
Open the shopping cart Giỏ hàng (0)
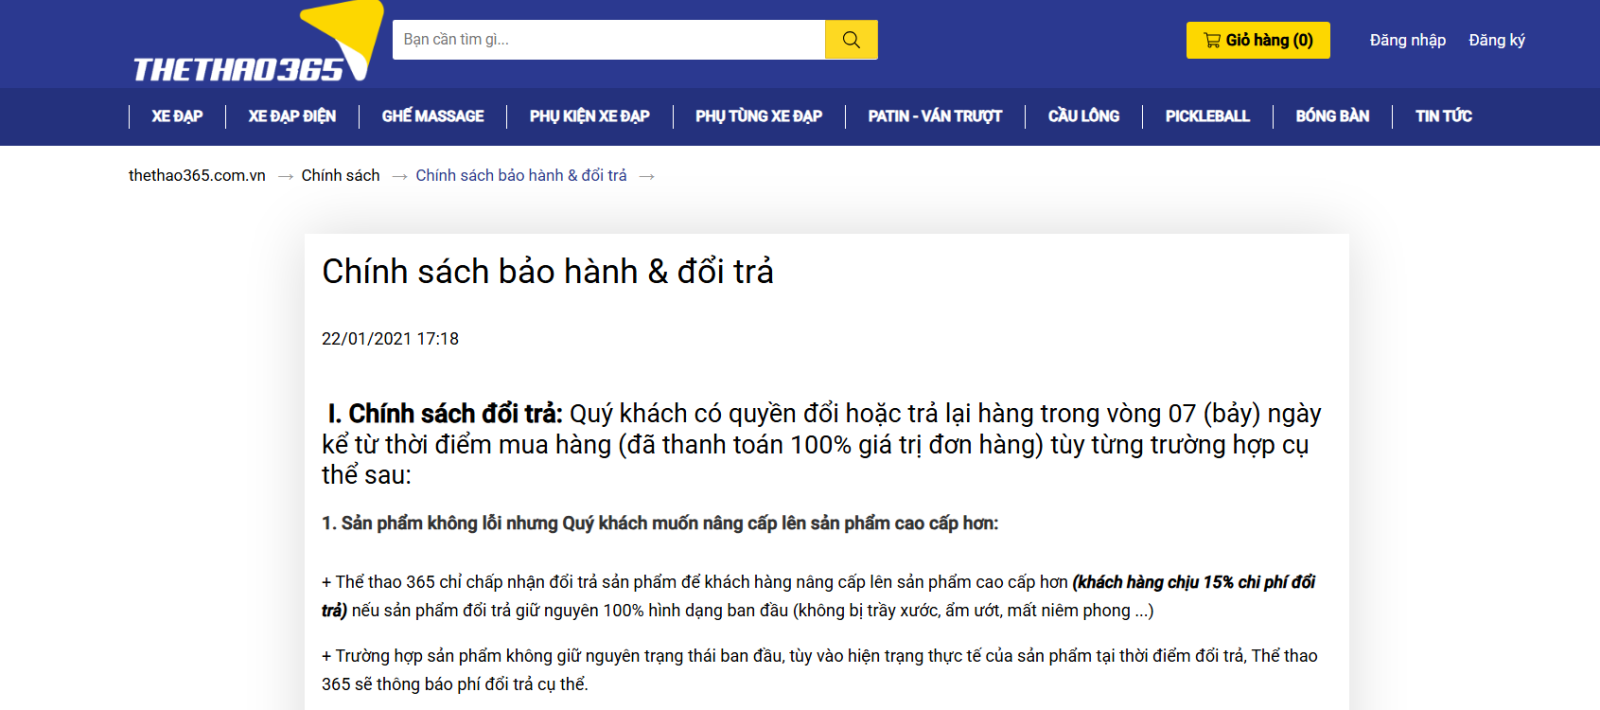1257,40
